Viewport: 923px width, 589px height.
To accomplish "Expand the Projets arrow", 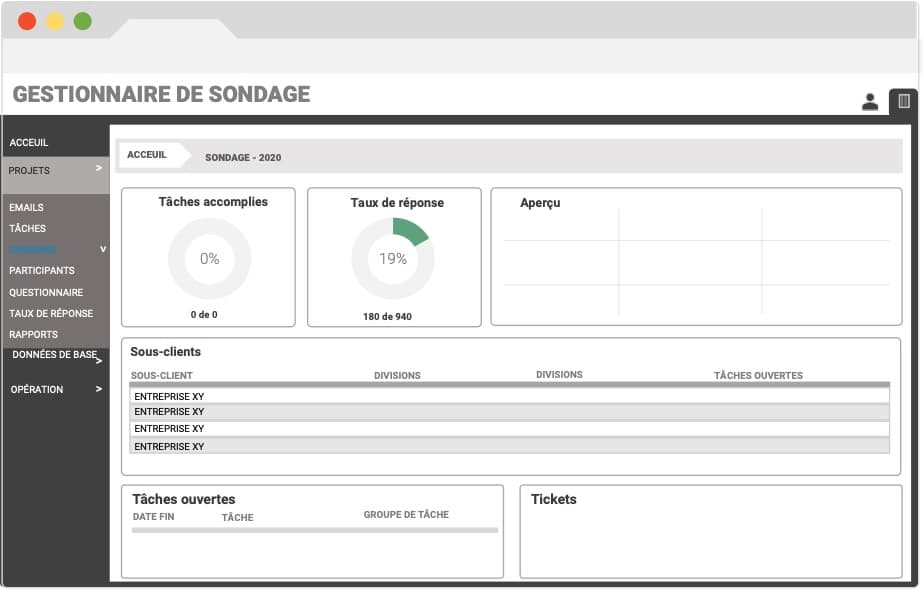I will (x=99, y=168).
